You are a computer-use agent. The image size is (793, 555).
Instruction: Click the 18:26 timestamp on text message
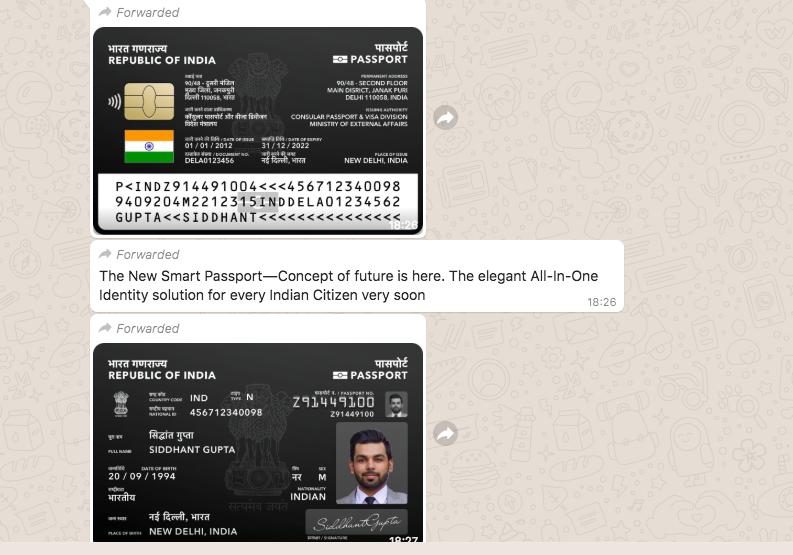pos(601,302)
